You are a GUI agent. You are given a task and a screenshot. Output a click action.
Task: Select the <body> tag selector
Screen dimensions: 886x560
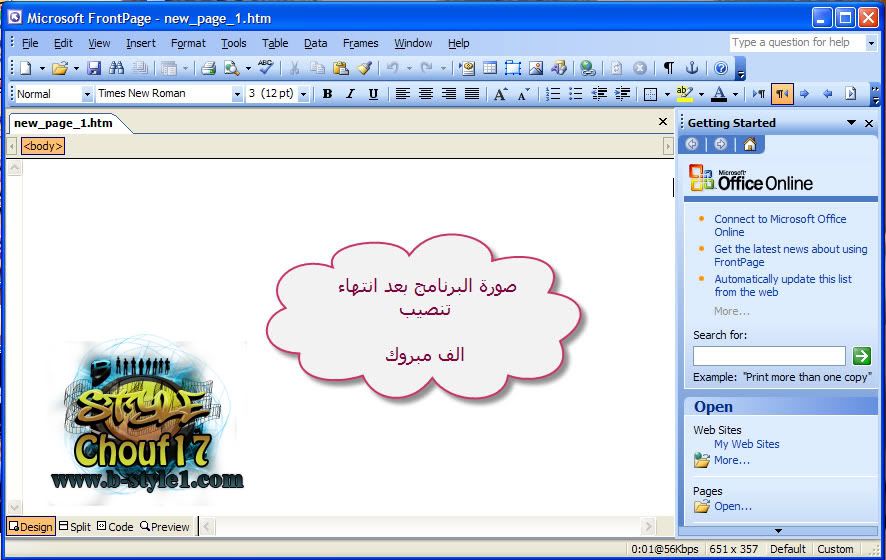43,146
